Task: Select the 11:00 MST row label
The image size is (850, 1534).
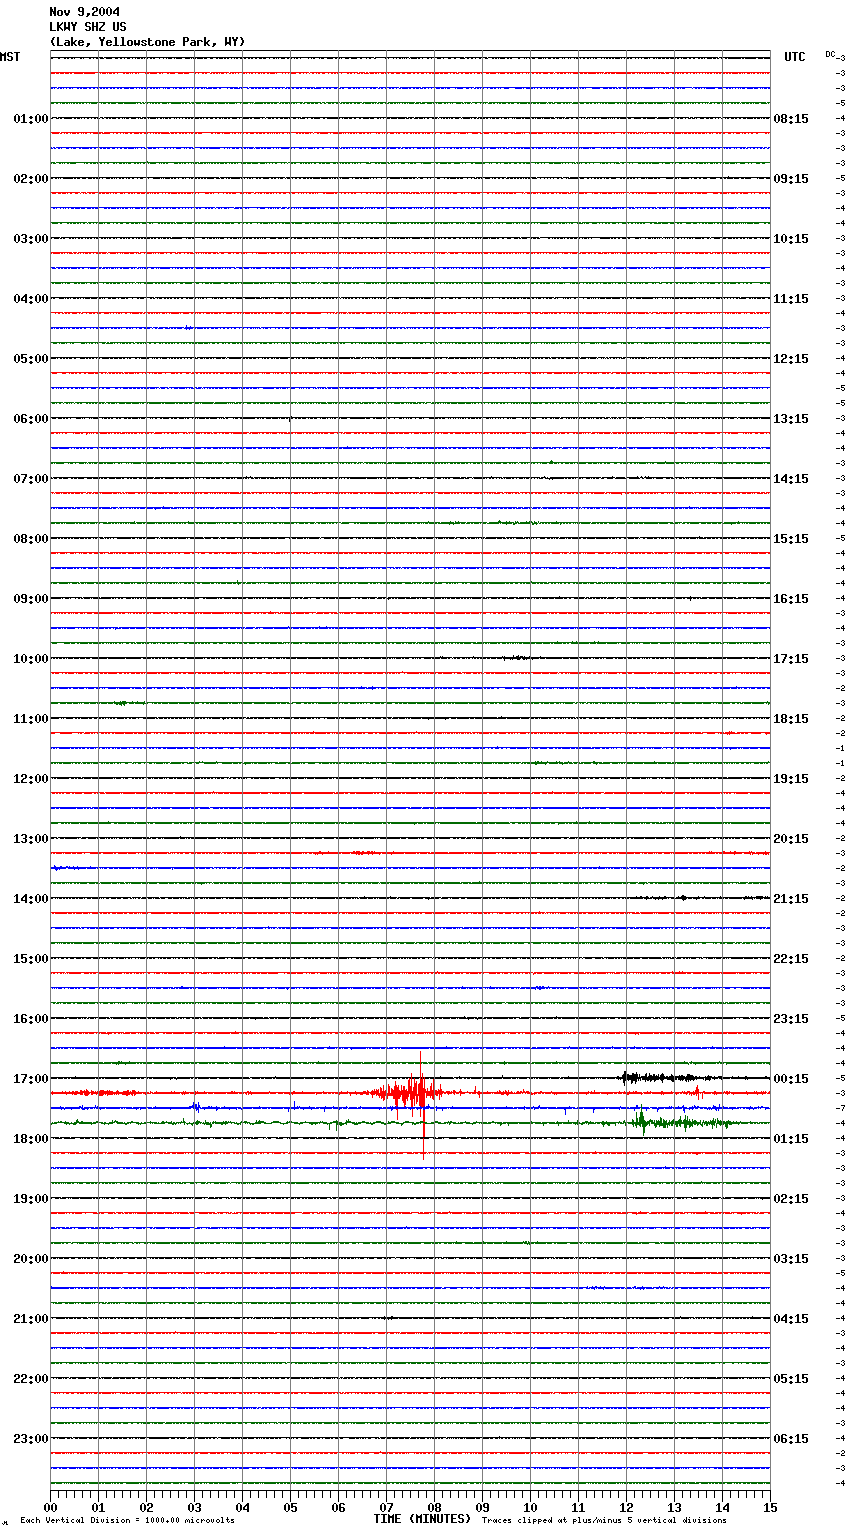Action: coord(30,719)
